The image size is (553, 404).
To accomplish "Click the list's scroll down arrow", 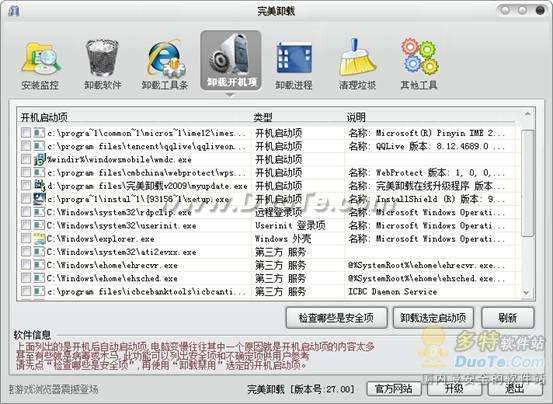I will pyautogui.click(x=527, y=292).
